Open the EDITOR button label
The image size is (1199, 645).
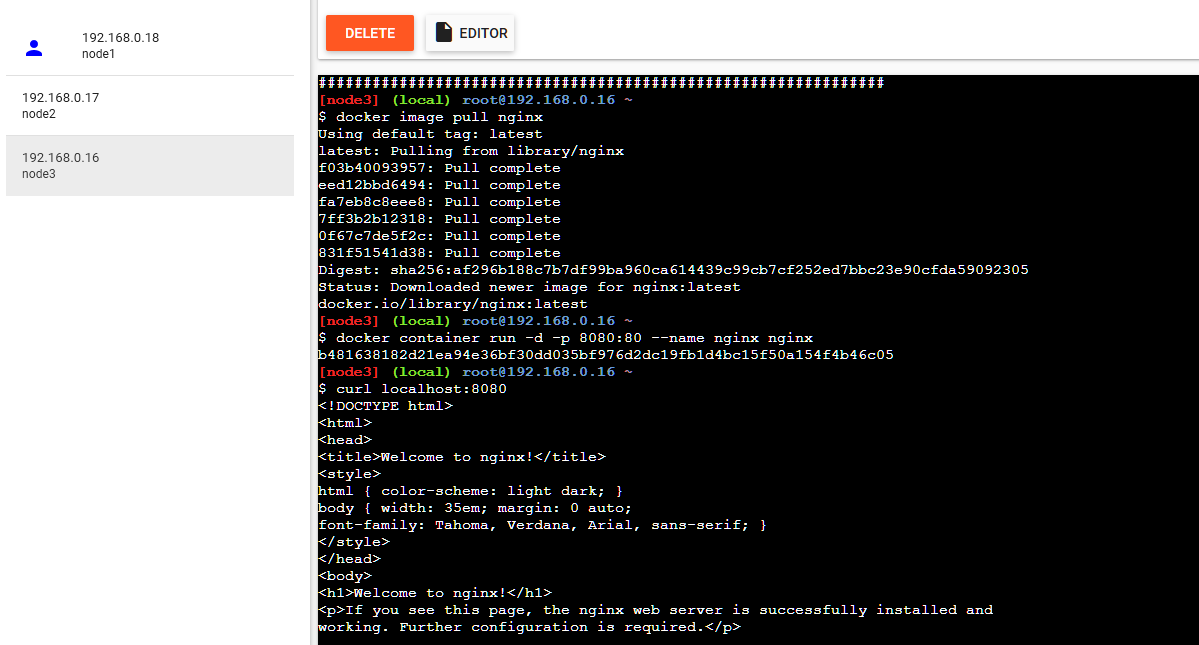pos(483,33)
